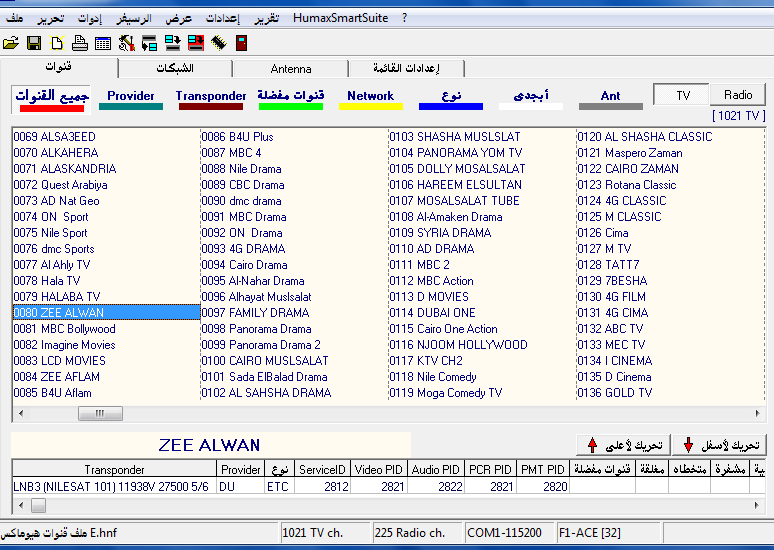Select the جميع القنوات filter button

tap(51, 99)
